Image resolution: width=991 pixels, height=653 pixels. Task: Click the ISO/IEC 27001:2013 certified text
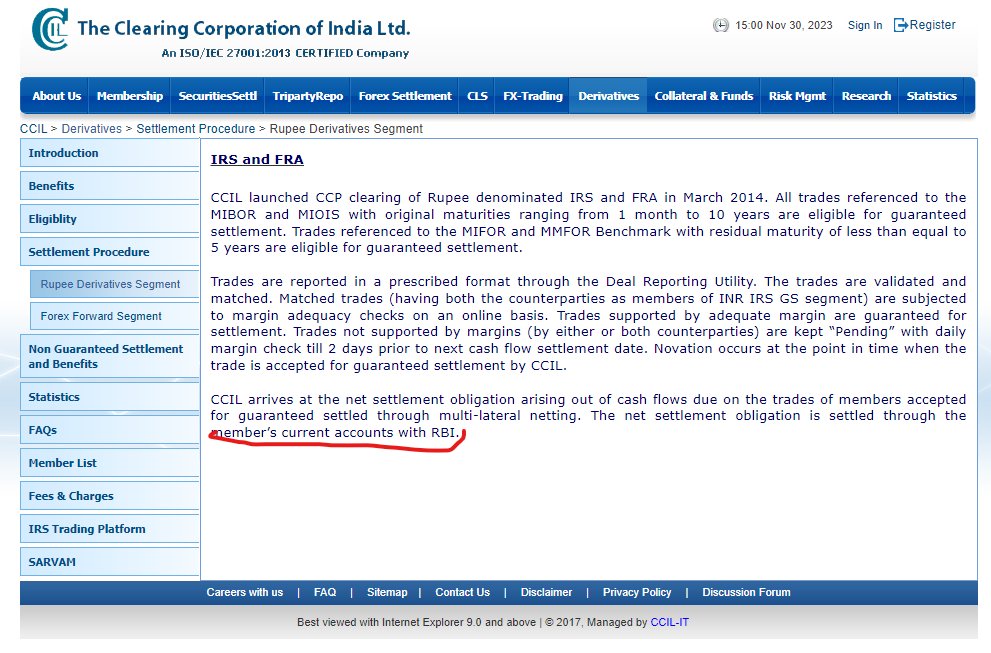(x=285, y=53)
